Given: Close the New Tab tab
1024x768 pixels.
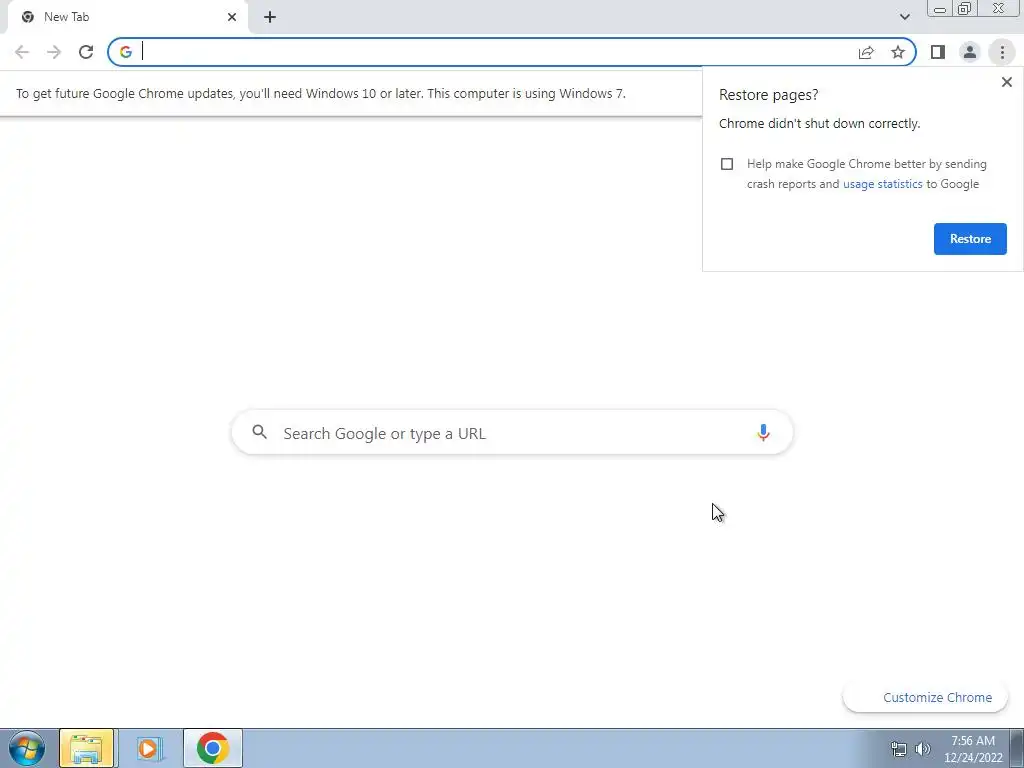Looking at the screenshot, I should click(232, 17).
